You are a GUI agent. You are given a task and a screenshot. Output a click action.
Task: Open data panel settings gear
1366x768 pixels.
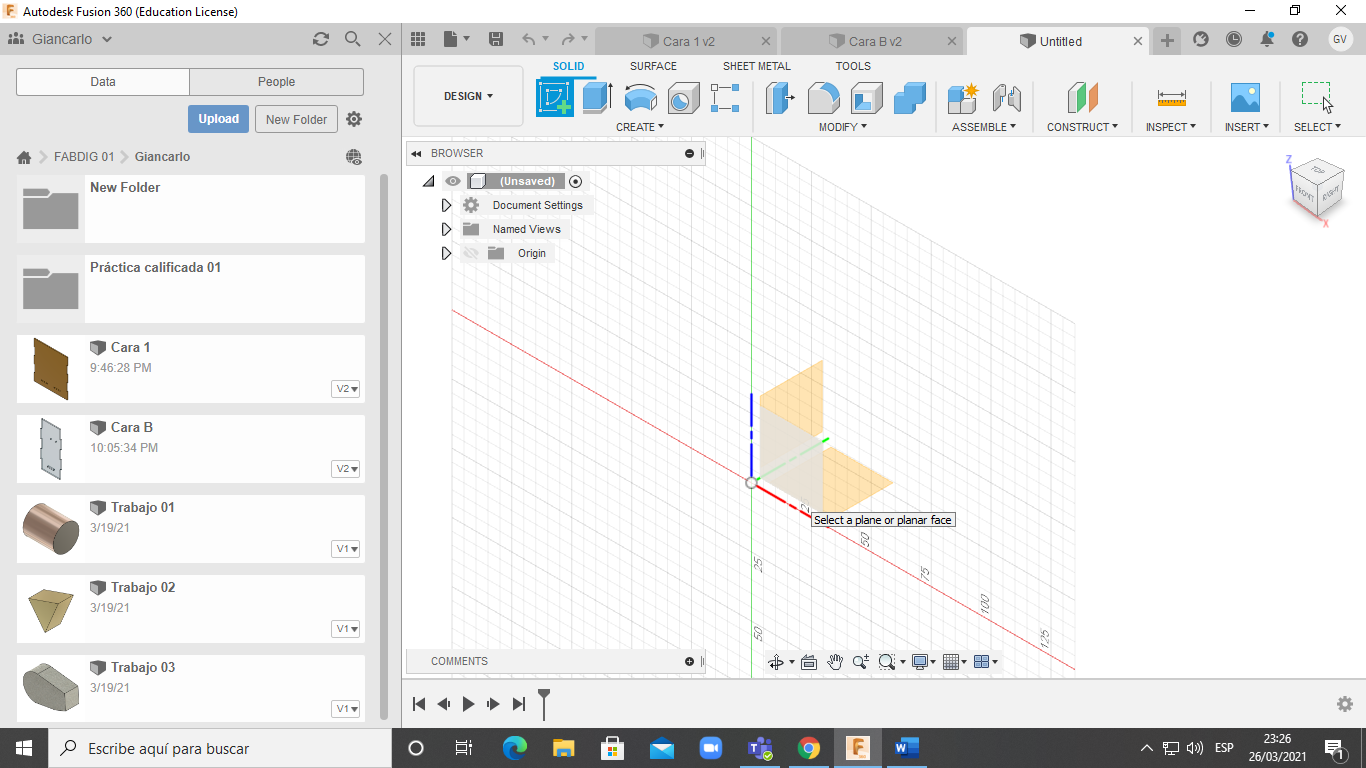click(354, 119)
